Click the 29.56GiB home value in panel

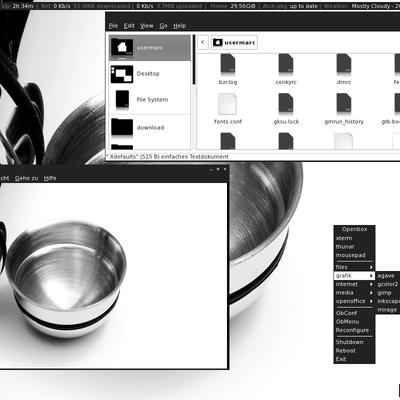(x=242, y=6)
